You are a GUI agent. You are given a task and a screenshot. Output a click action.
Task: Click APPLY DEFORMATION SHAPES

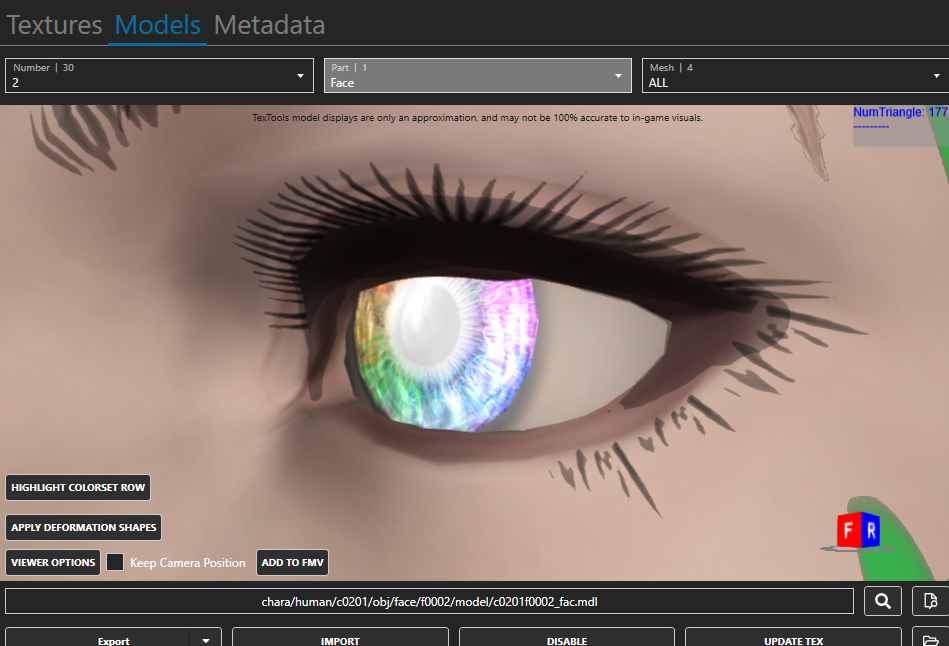[x=83, y=527]
